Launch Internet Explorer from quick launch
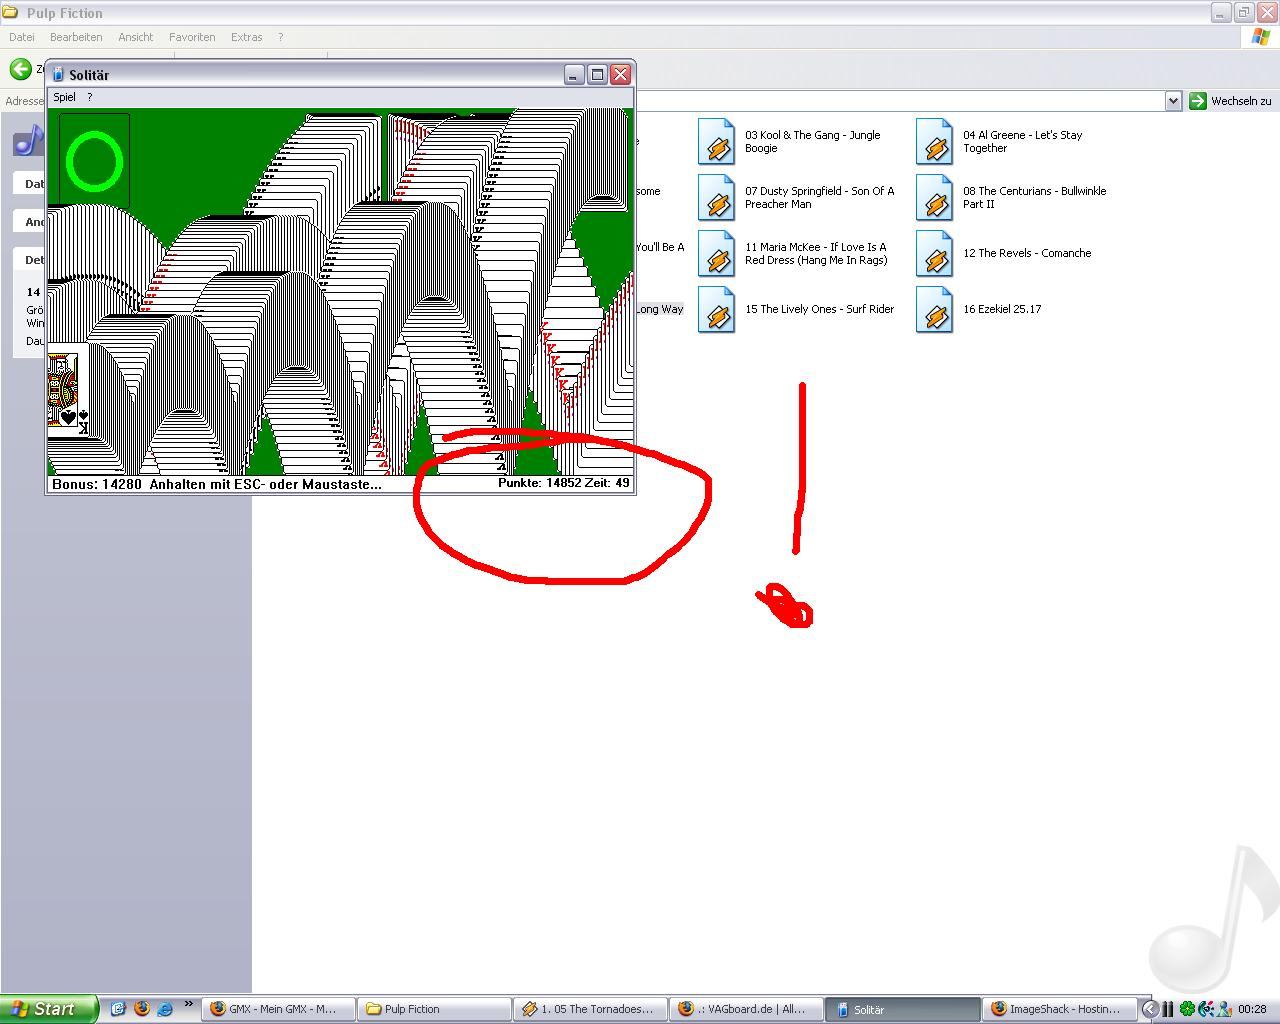Image resolution: width=1280 pixels, height=1024 pixels. (x=165, y=1009)
